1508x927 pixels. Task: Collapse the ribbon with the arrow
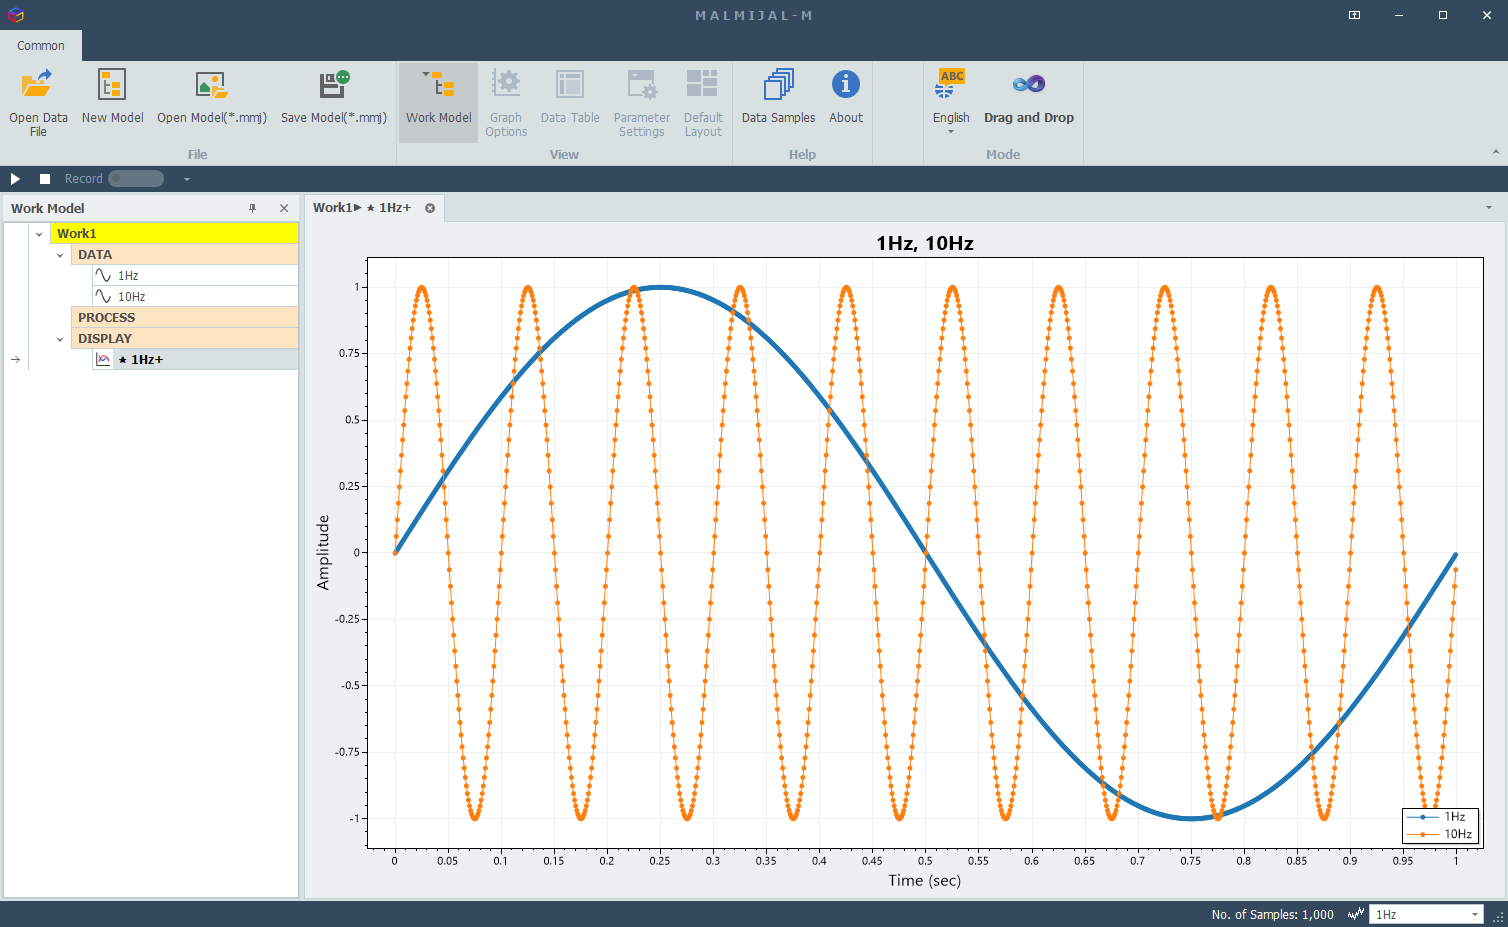(x=1496, y=152)
